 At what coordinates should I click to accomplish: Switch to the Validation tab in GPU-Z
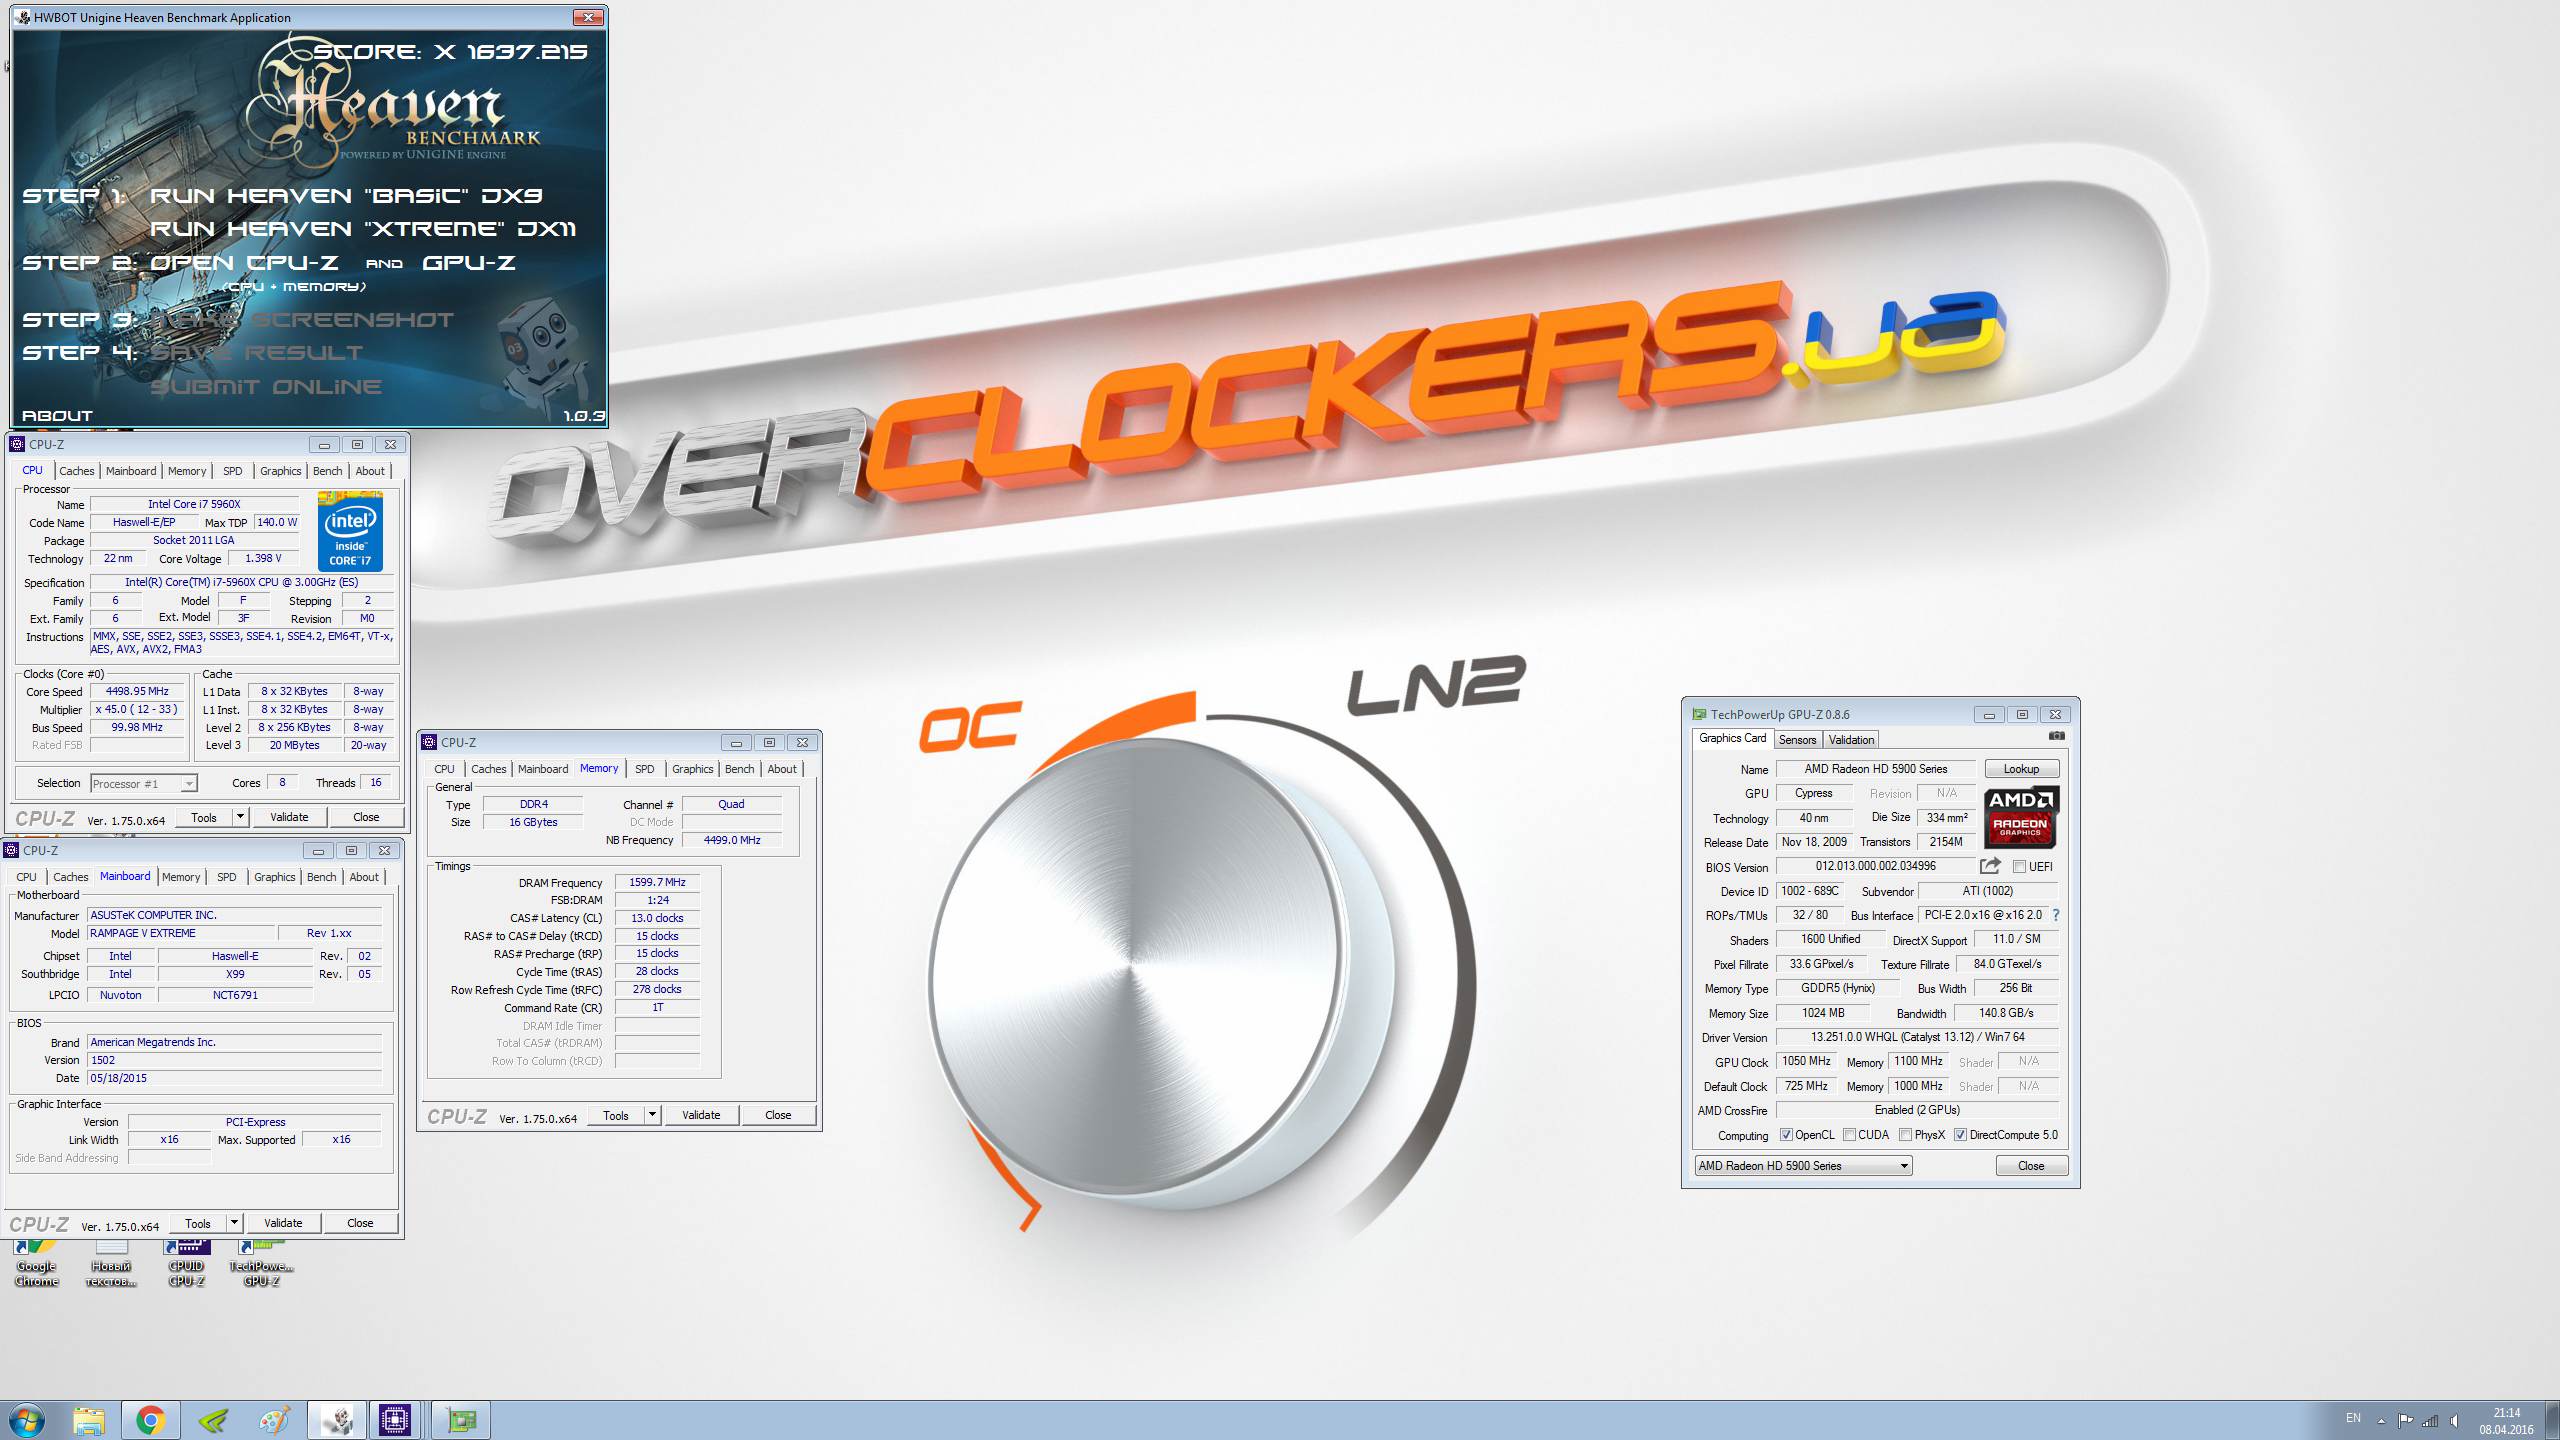pos(1851,740)
